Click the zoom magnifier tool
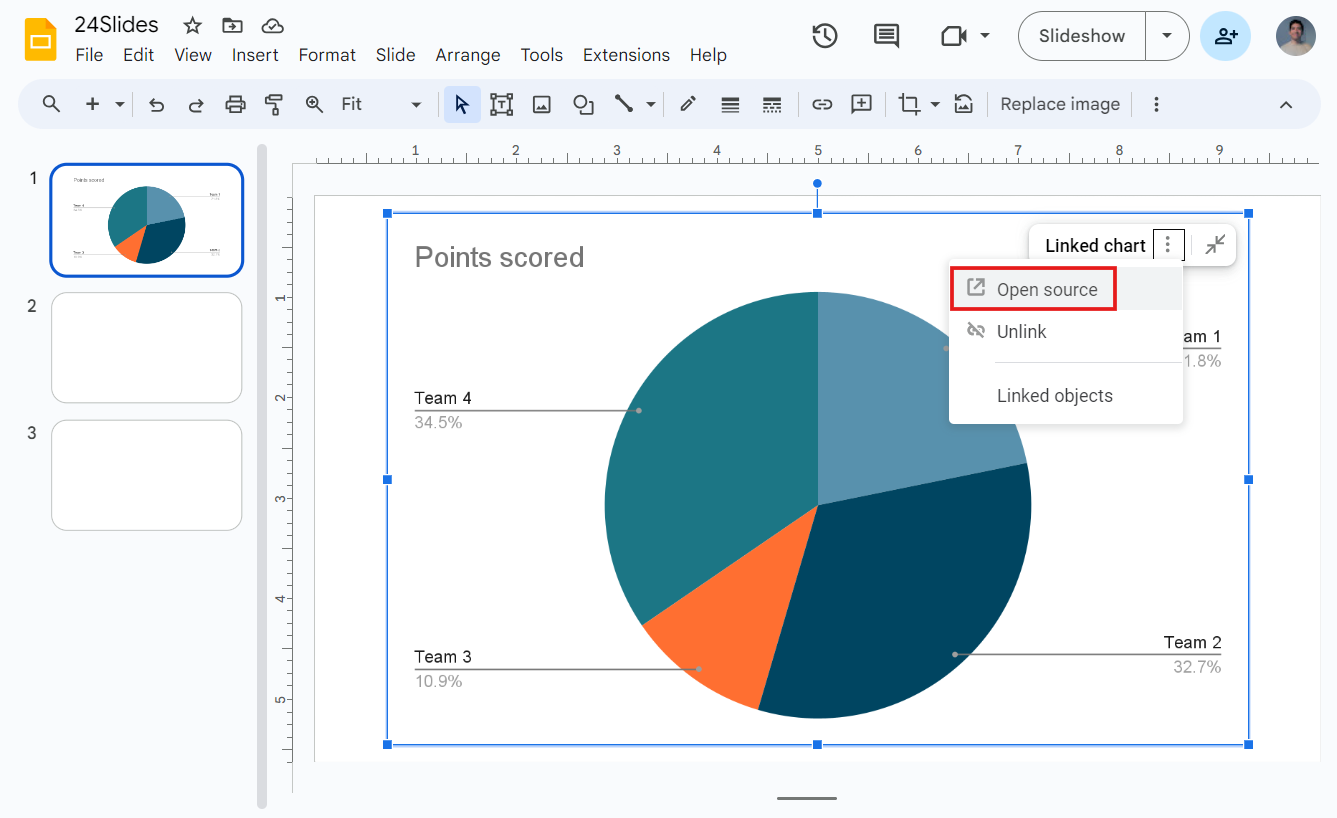The height and width of the screenshot is (818, 1337). [x=314, y=104]
